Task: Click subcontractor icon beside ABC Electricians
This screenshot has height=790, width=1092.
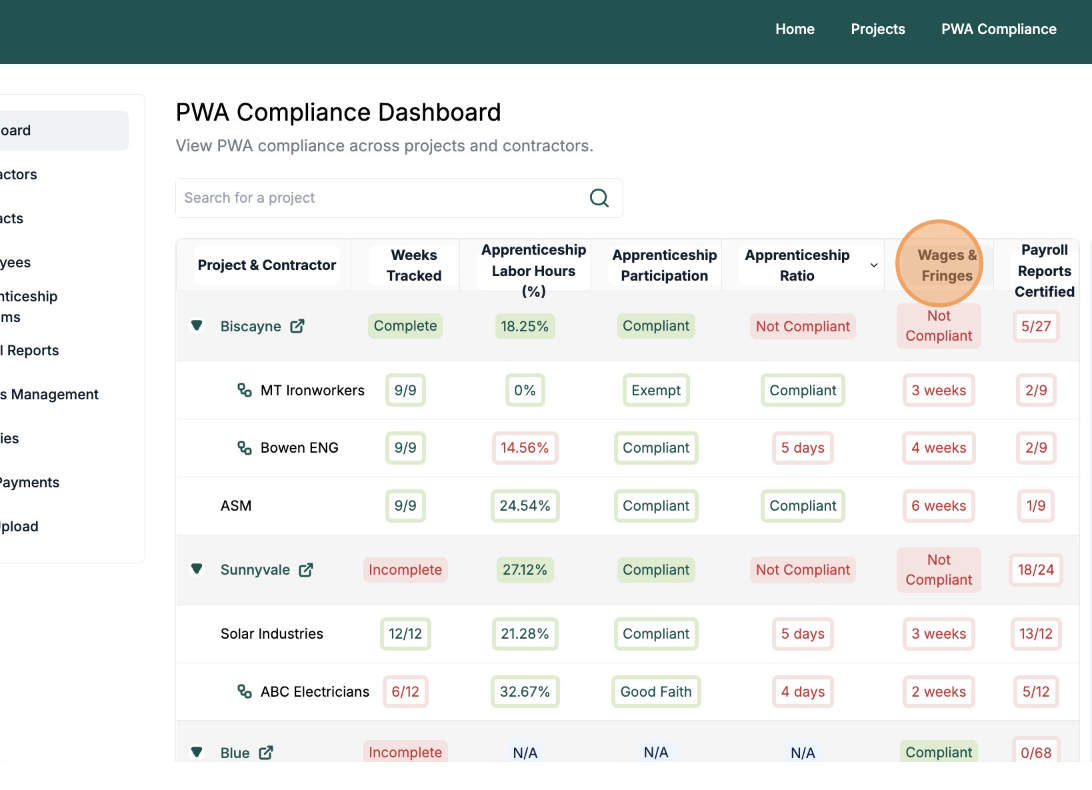Action: (x=244, y=692)
